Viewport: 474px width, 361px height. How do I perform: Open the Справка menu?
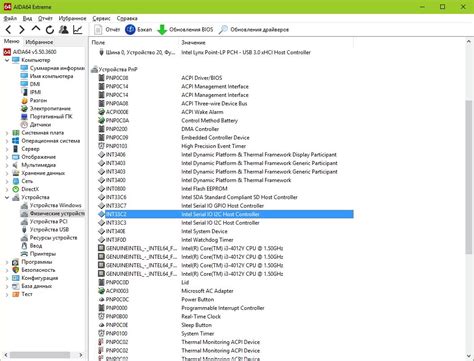[x=127, y=18]
